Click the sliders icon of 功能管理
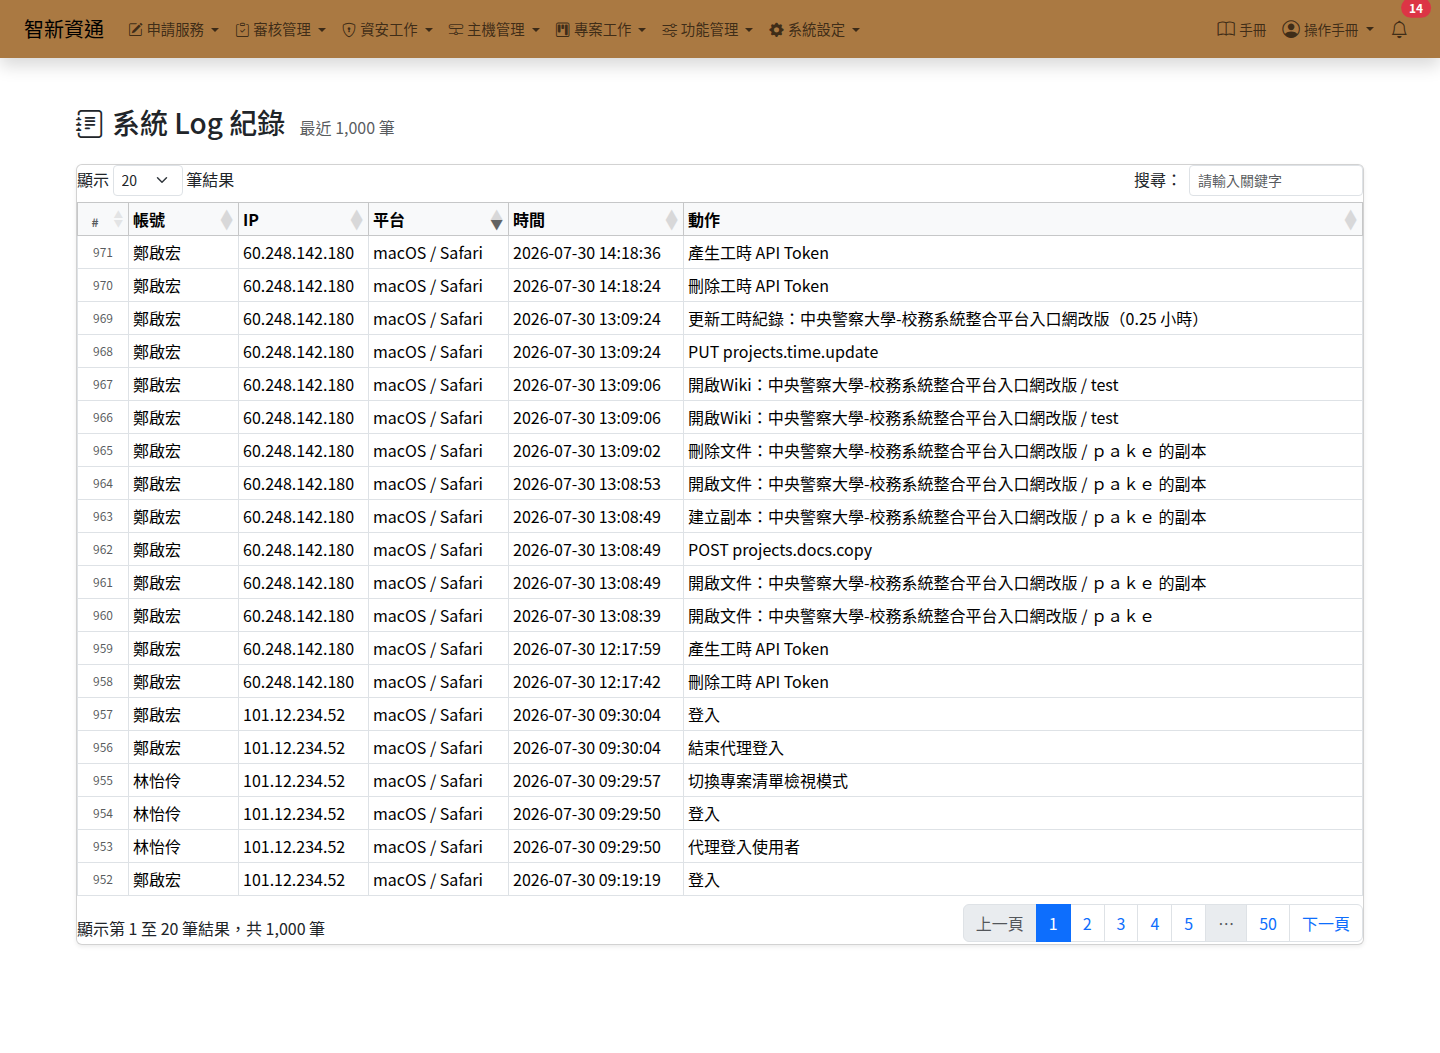Screen dimensions: 1440x1053 pyautogui.click(x=670, y=30)
